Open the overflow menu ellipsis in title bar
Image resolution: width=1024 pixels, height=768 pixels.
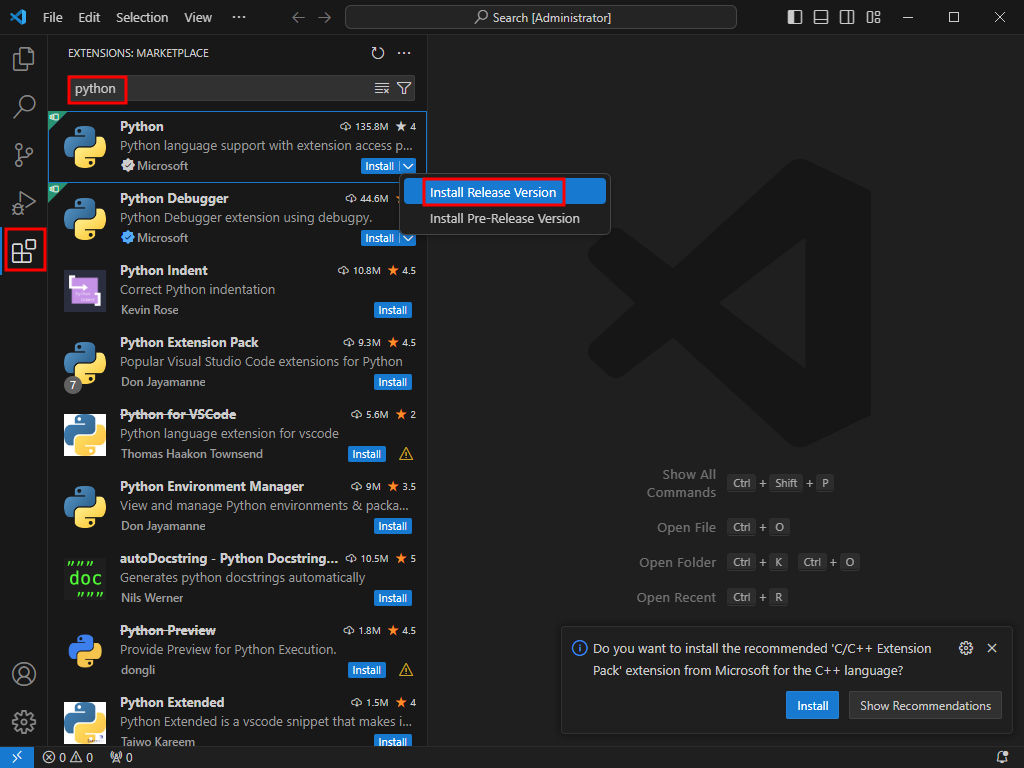pyautogui.click(x=239, y=18)
